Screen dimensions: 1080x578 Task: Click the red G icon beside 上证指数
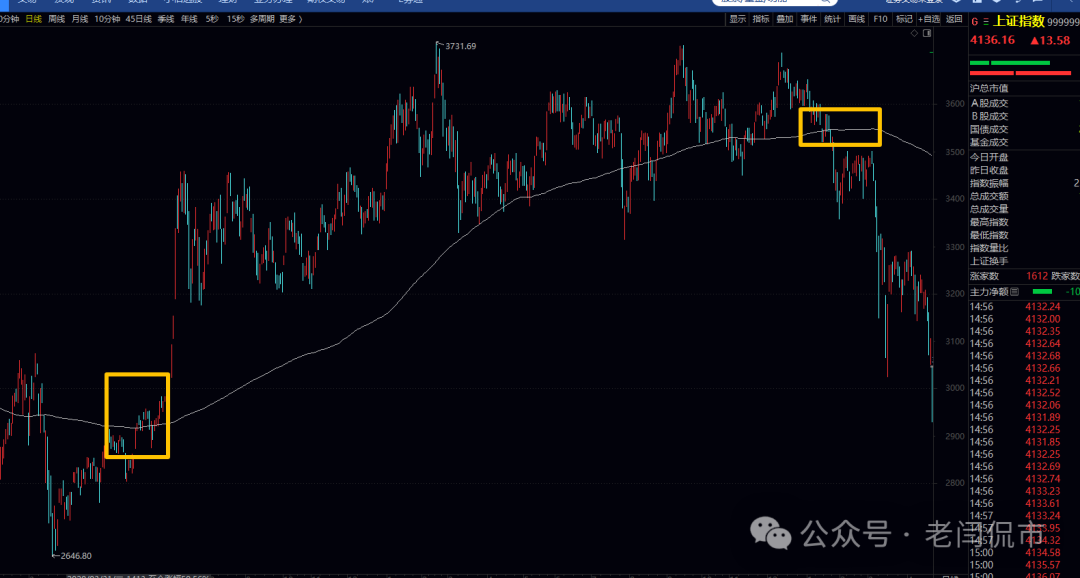click(x=974, y=21)
